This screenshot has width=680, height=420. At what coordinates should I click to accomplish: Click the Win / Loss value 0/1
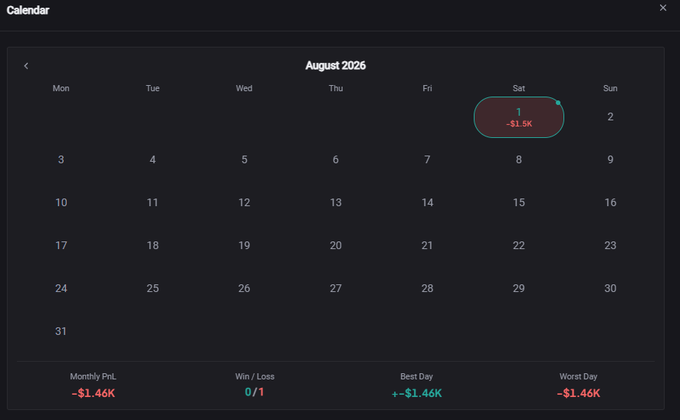(255, 392)
